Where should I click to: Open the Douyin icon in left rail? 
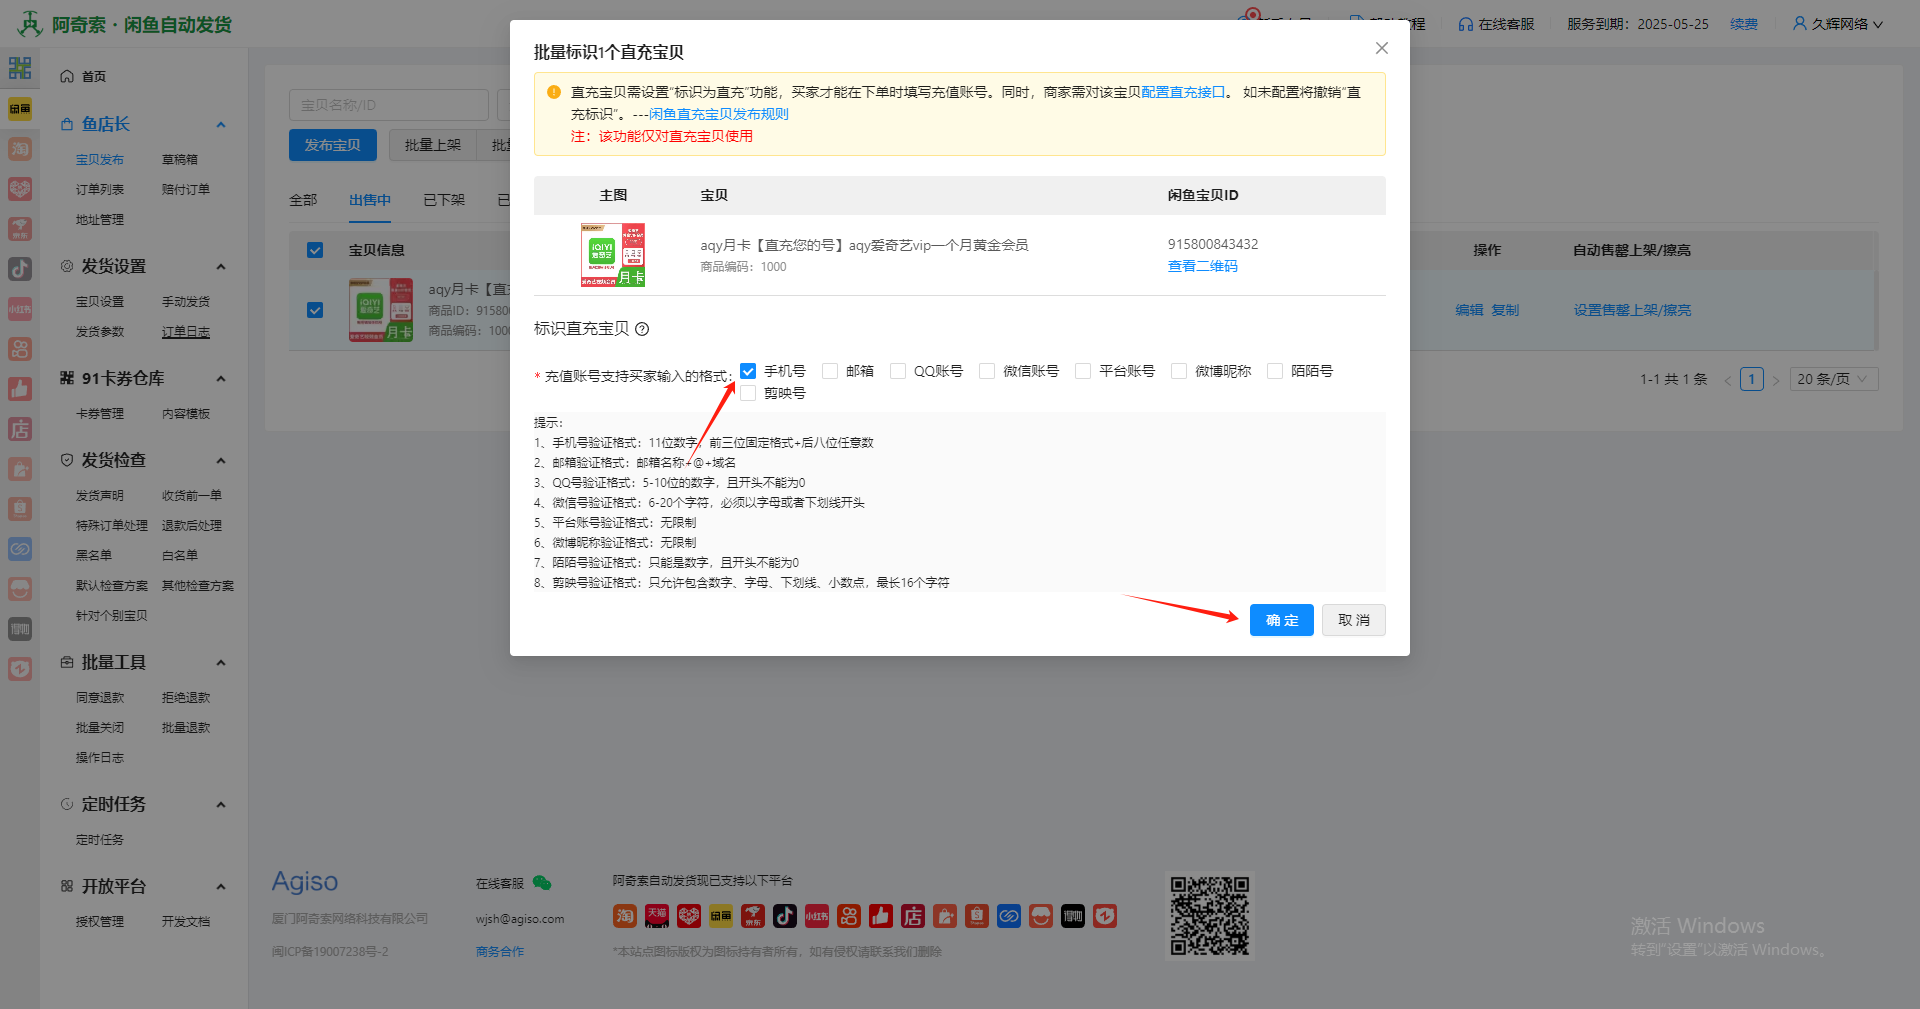pos(20,269)
